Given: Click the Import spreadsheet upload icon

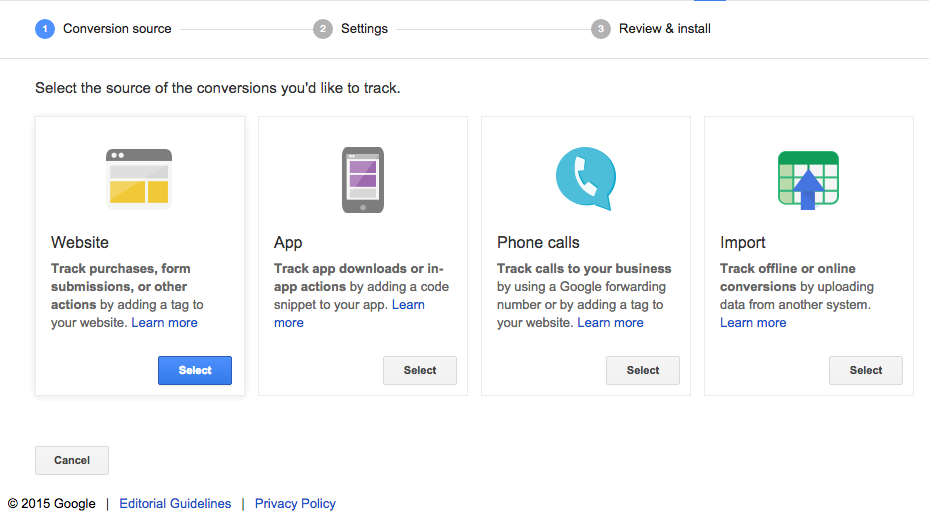Looking at the screenshot, I should pos(808,180).
